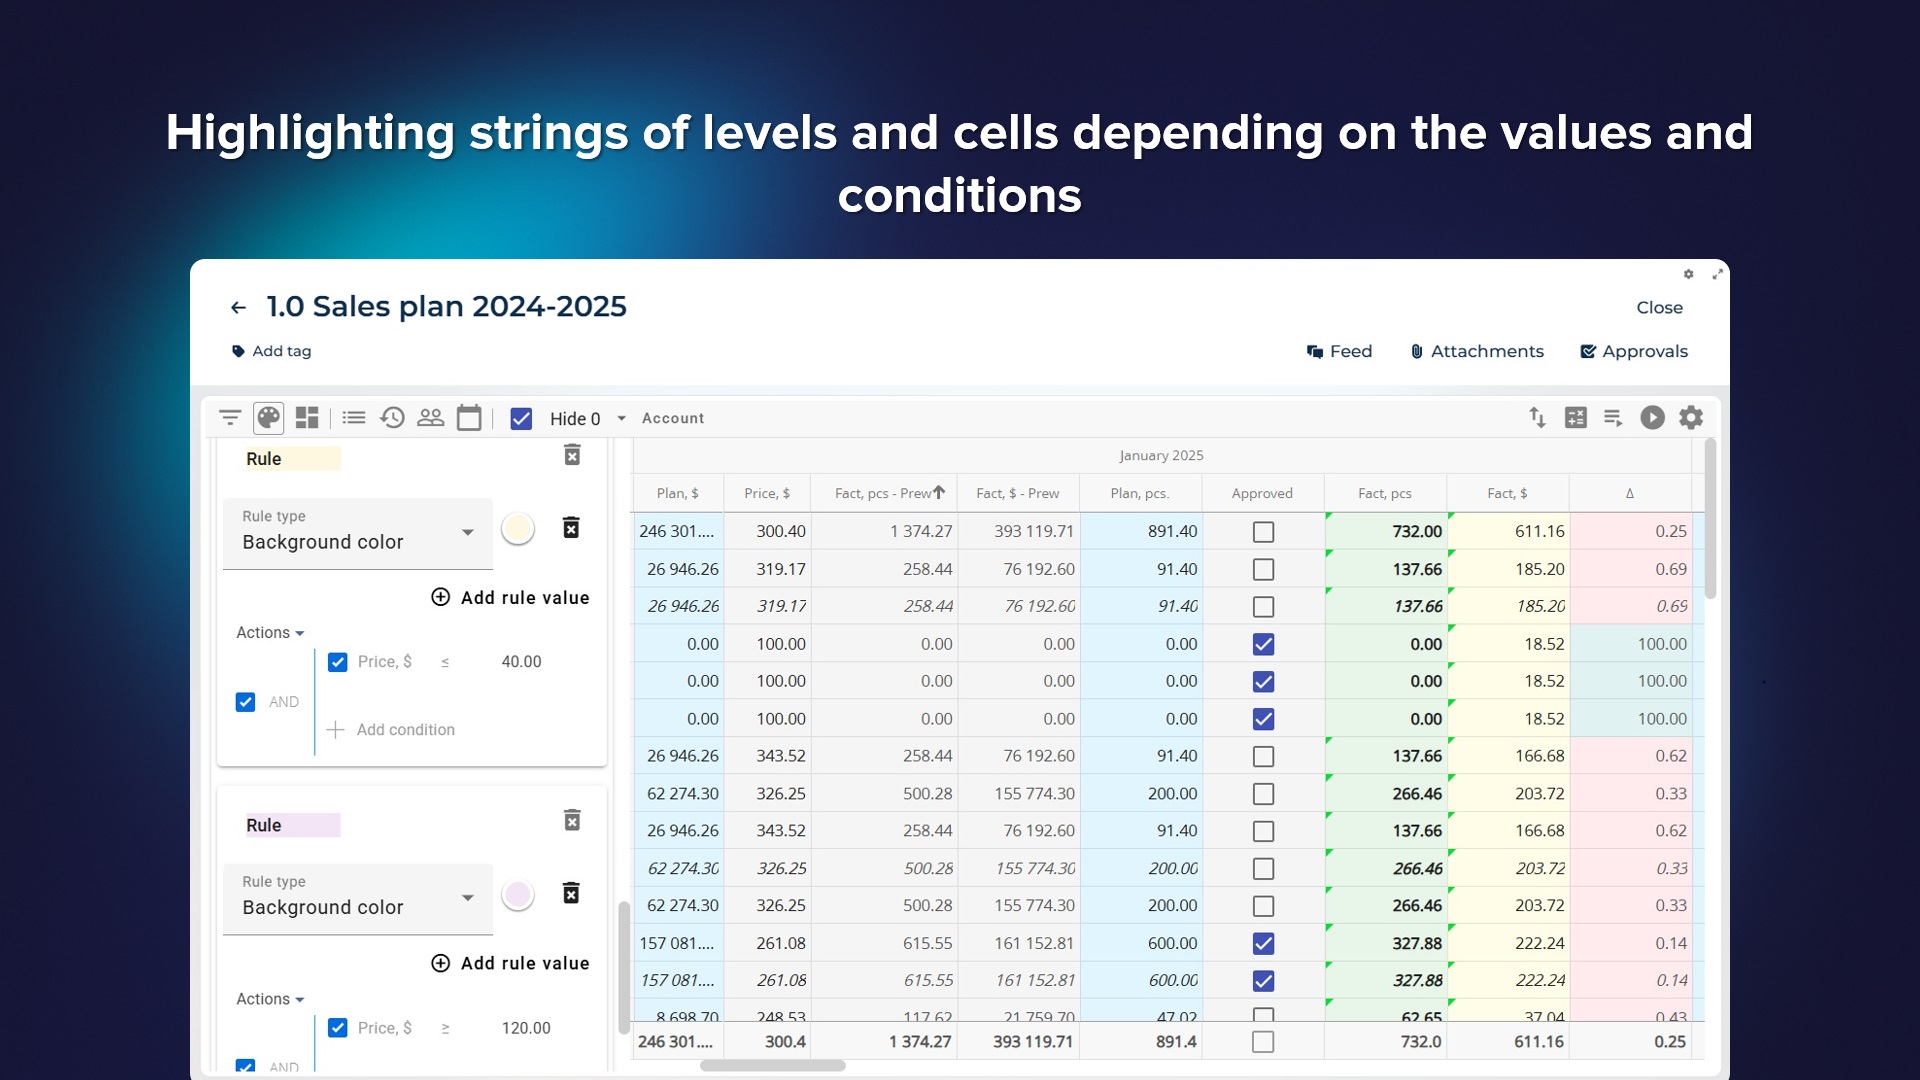Open the Feed tab
The width and height of the screenshot is (1920, 1080).
point(1339,352)
